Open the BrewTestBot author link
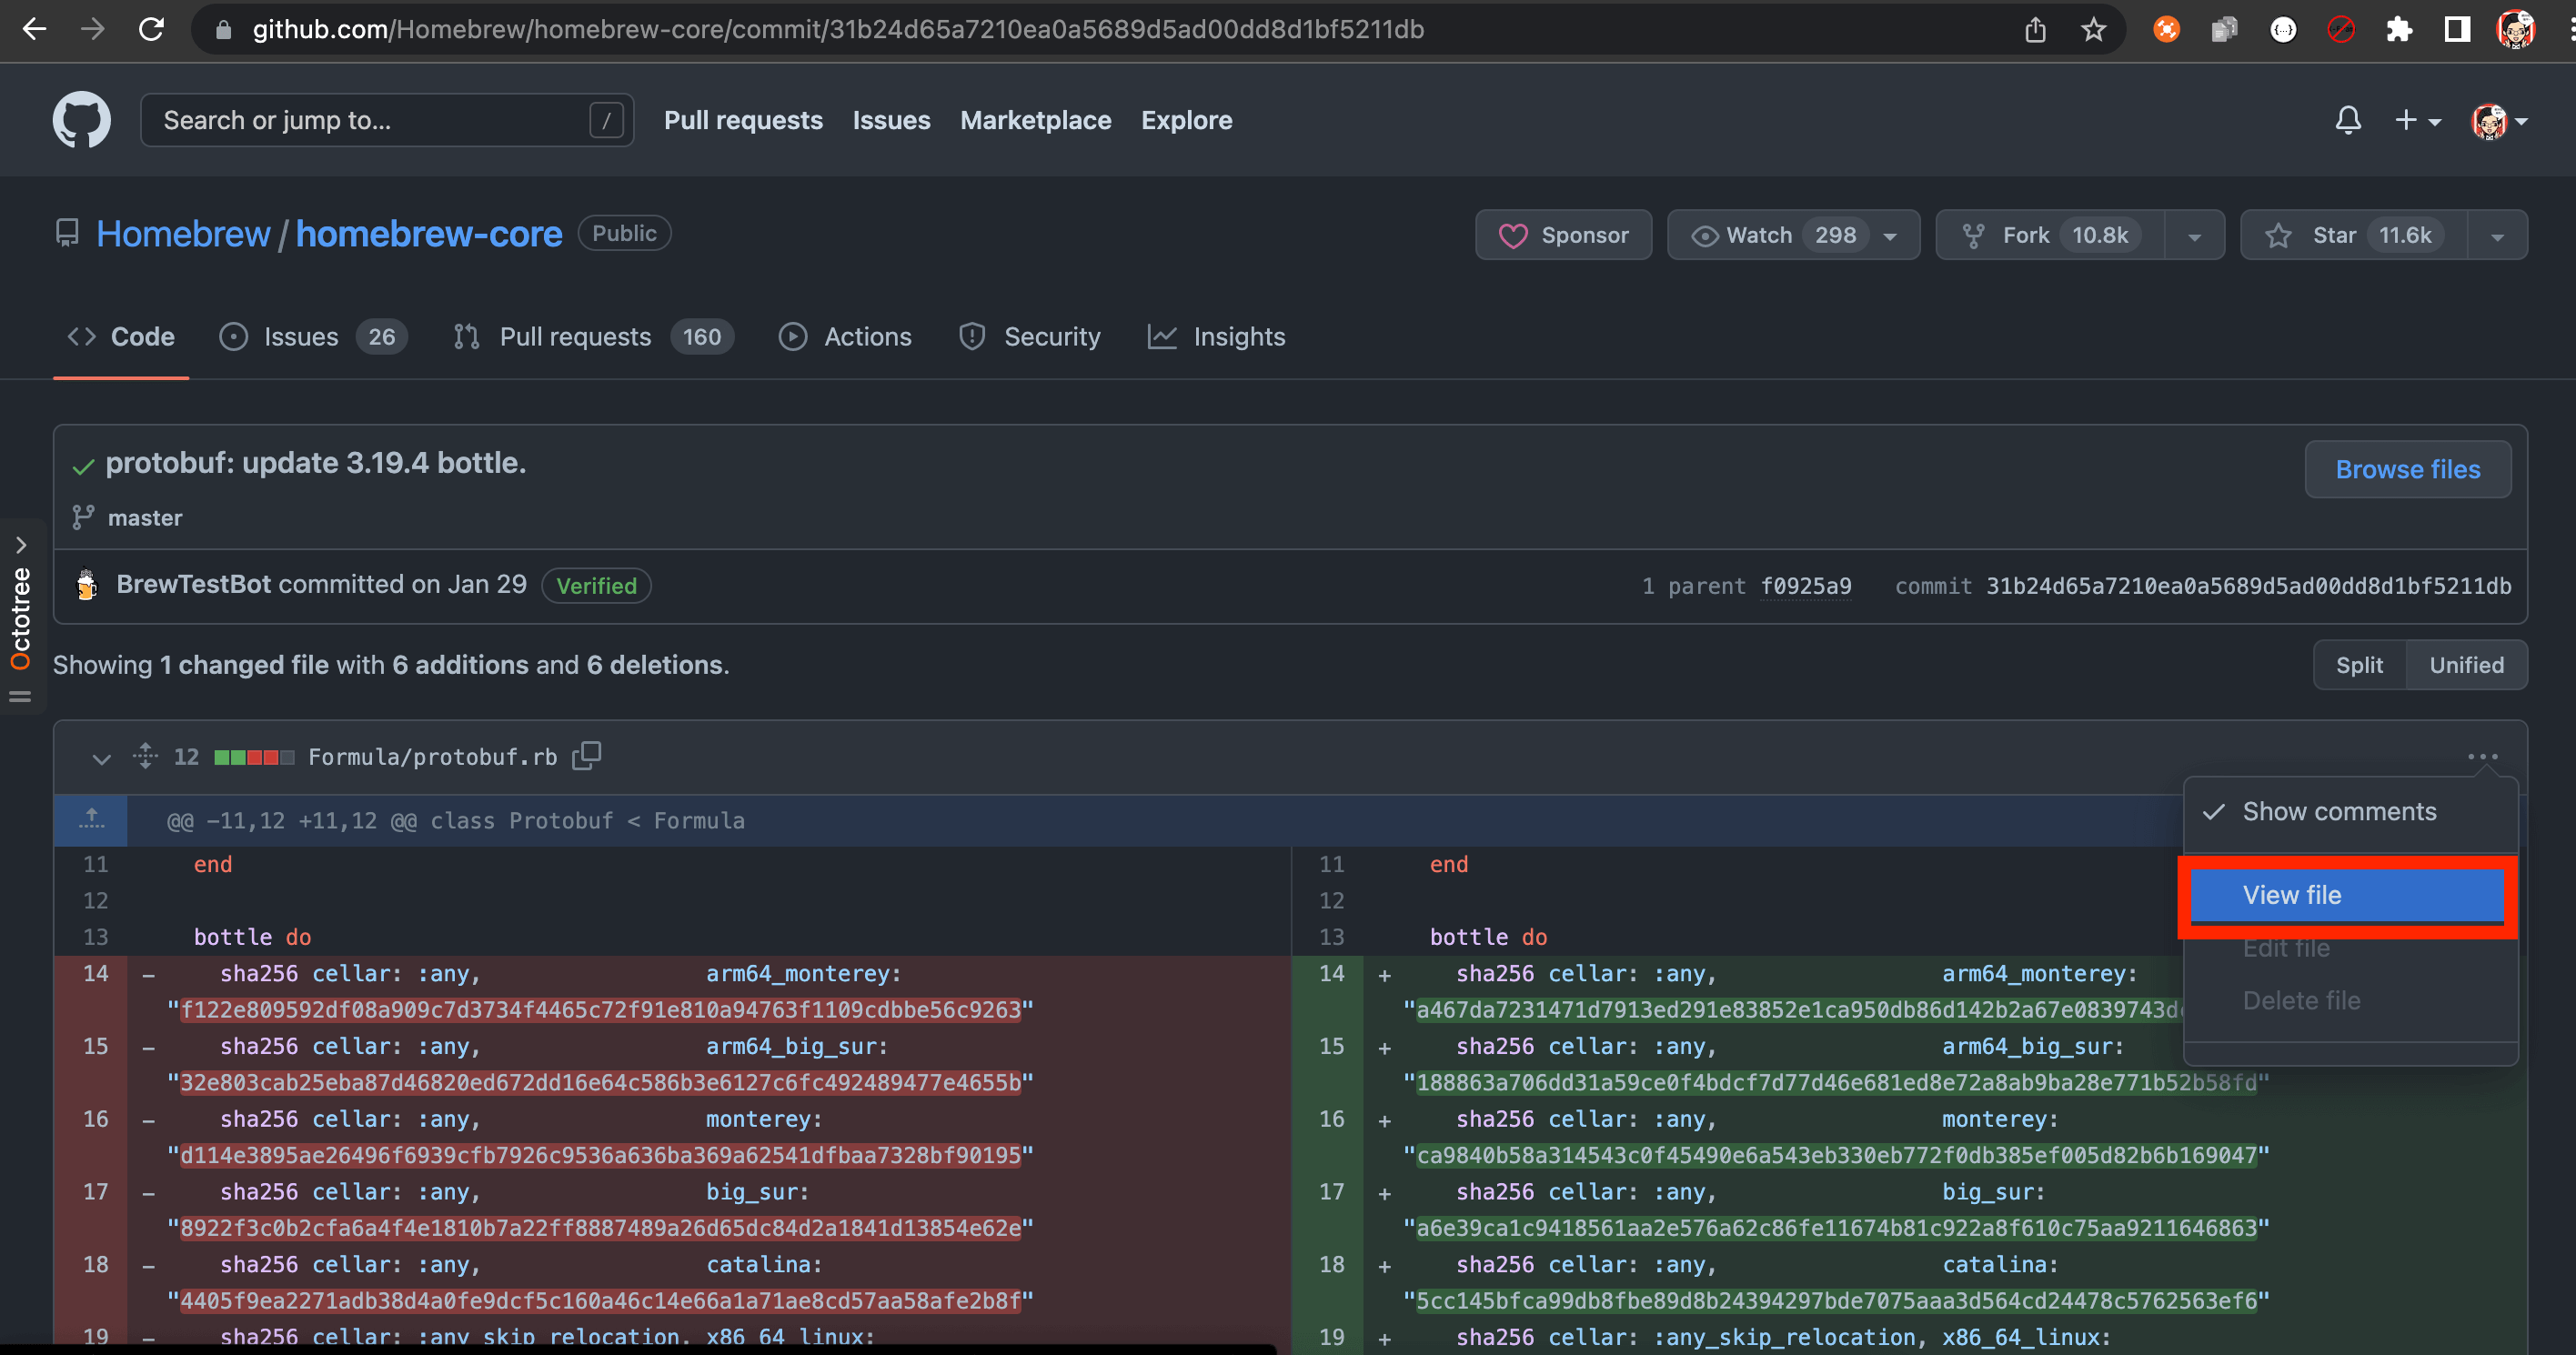The height and width of the screenshot is (1355, 2576). (193, 584)
